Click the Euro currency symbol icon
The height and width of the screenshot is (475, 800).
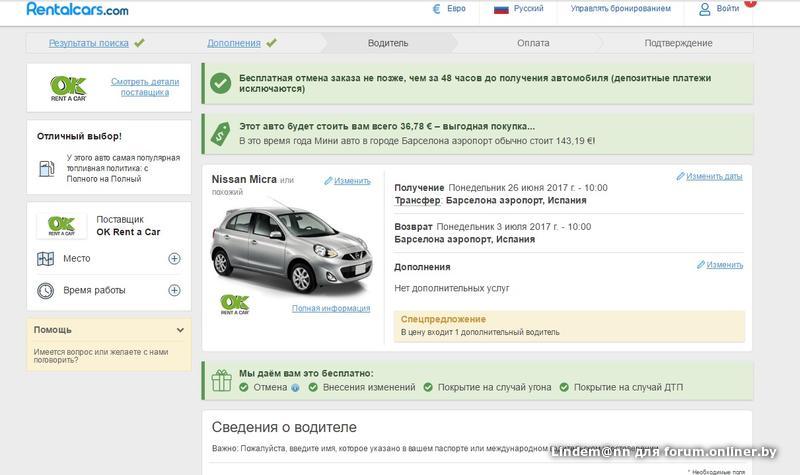click(x=436, y=9)
